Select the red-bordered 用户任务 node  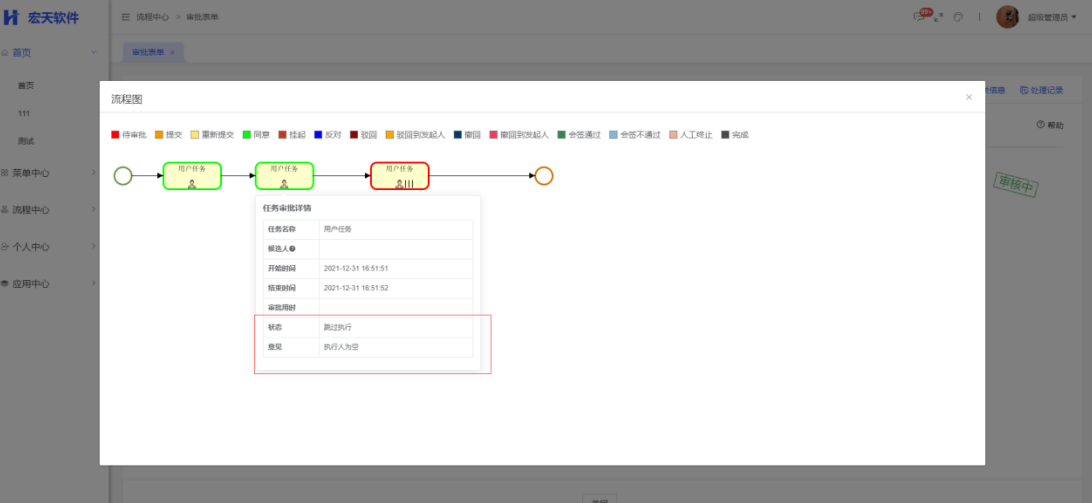click(x=400, y=176)
